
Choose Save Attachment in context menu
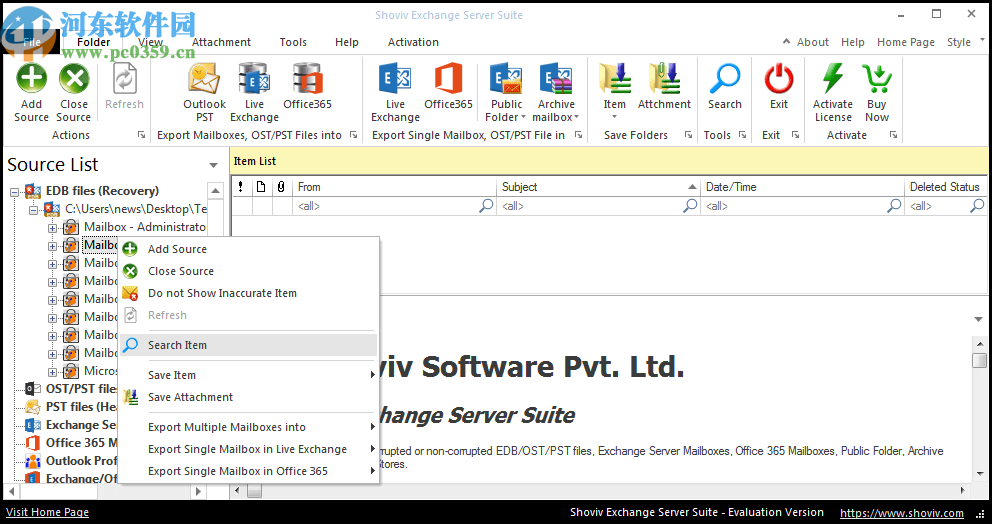point(249,397)
